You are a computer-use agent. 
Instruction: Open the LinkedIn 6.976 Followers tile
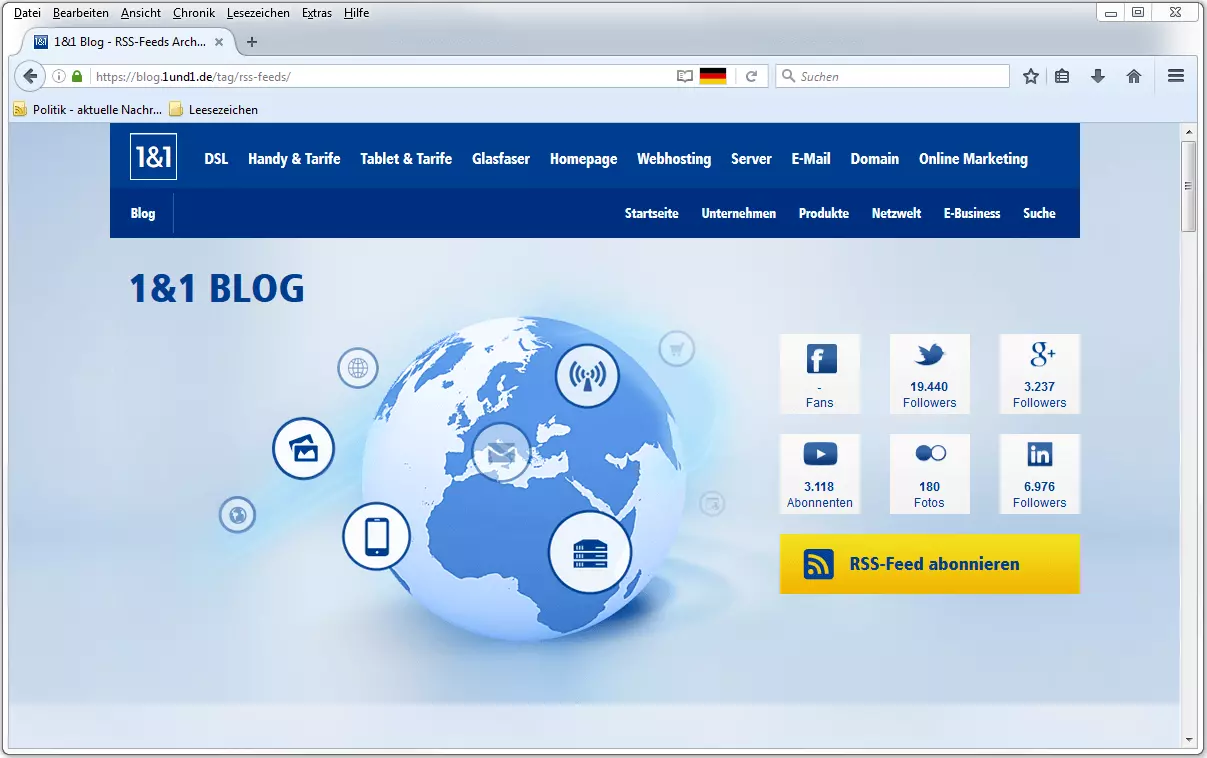click(1040, 474)
